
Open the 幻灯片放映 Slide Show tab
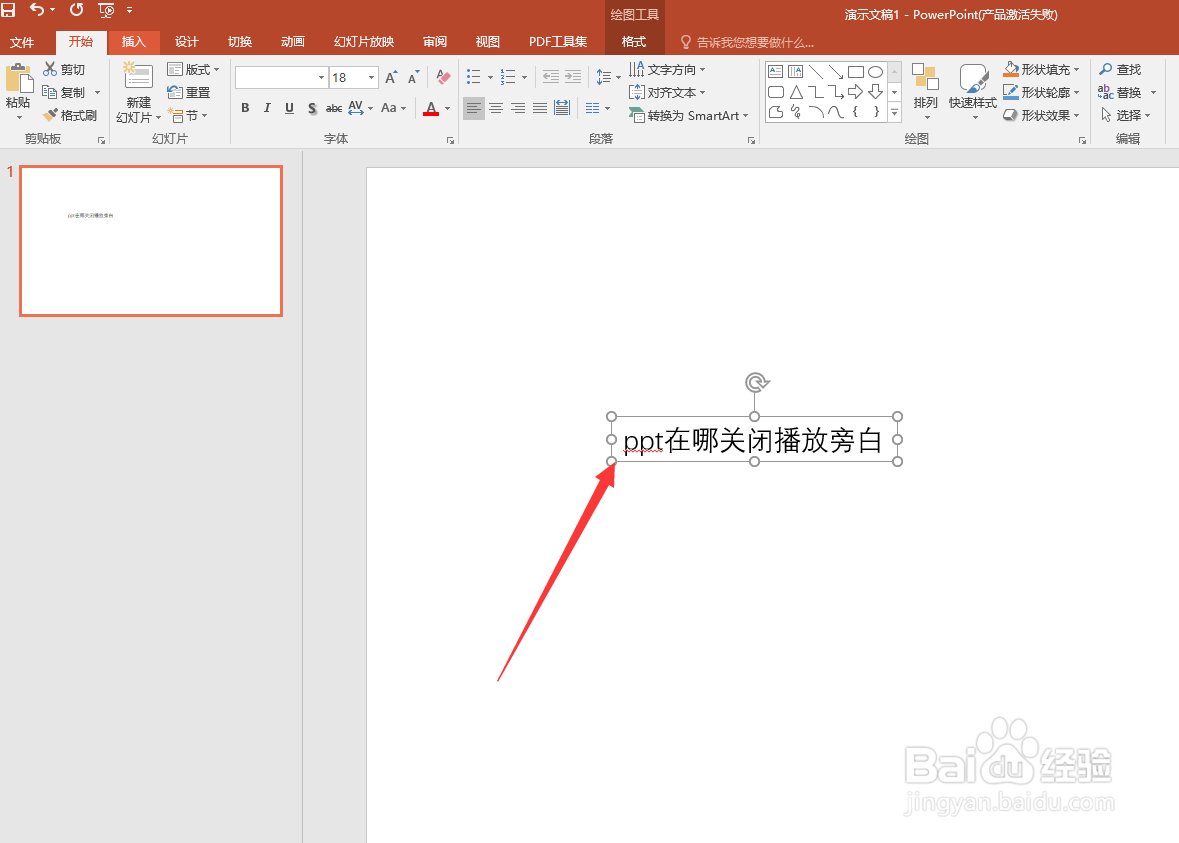[364, 42]
